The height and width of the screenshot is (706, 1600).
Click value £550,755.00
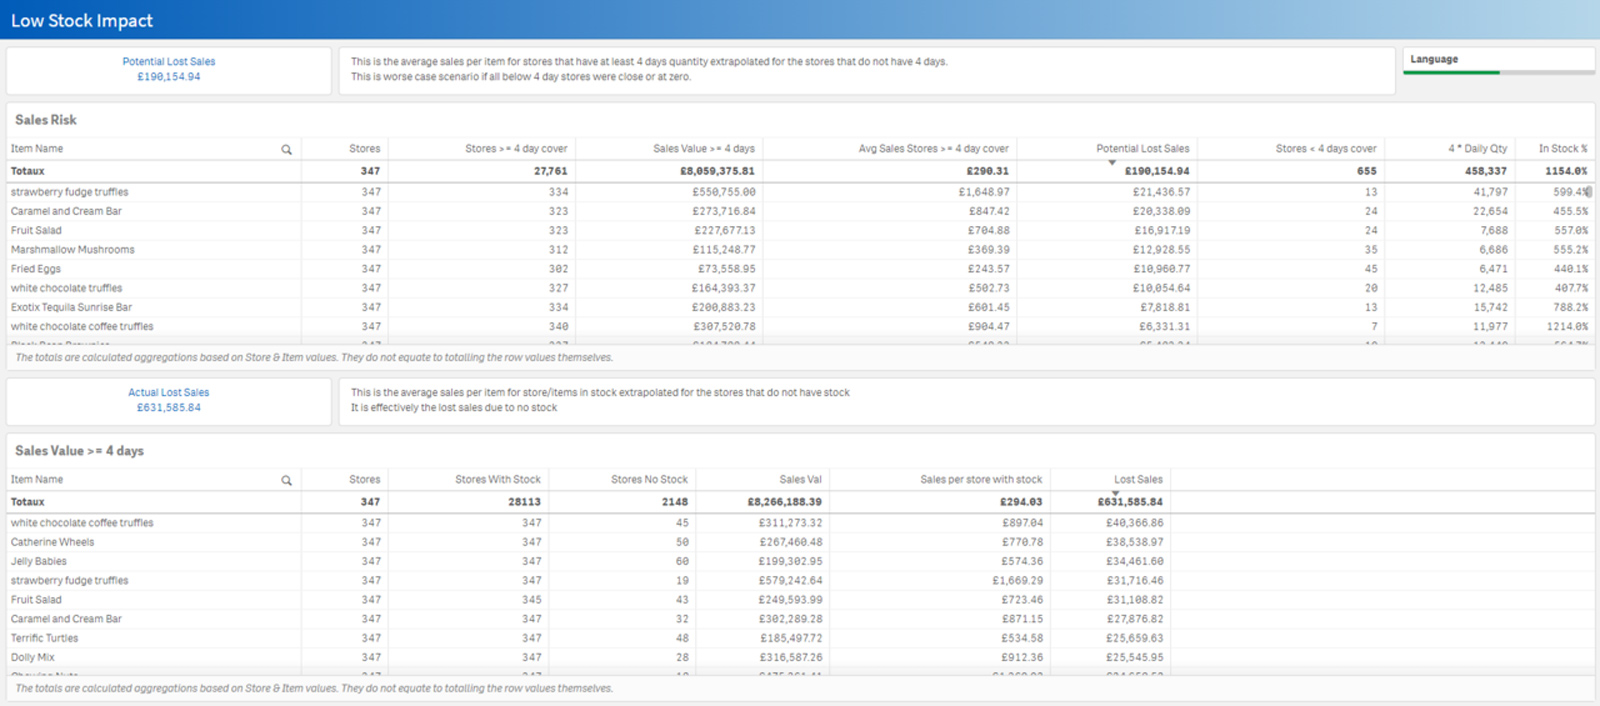point(724,192)
